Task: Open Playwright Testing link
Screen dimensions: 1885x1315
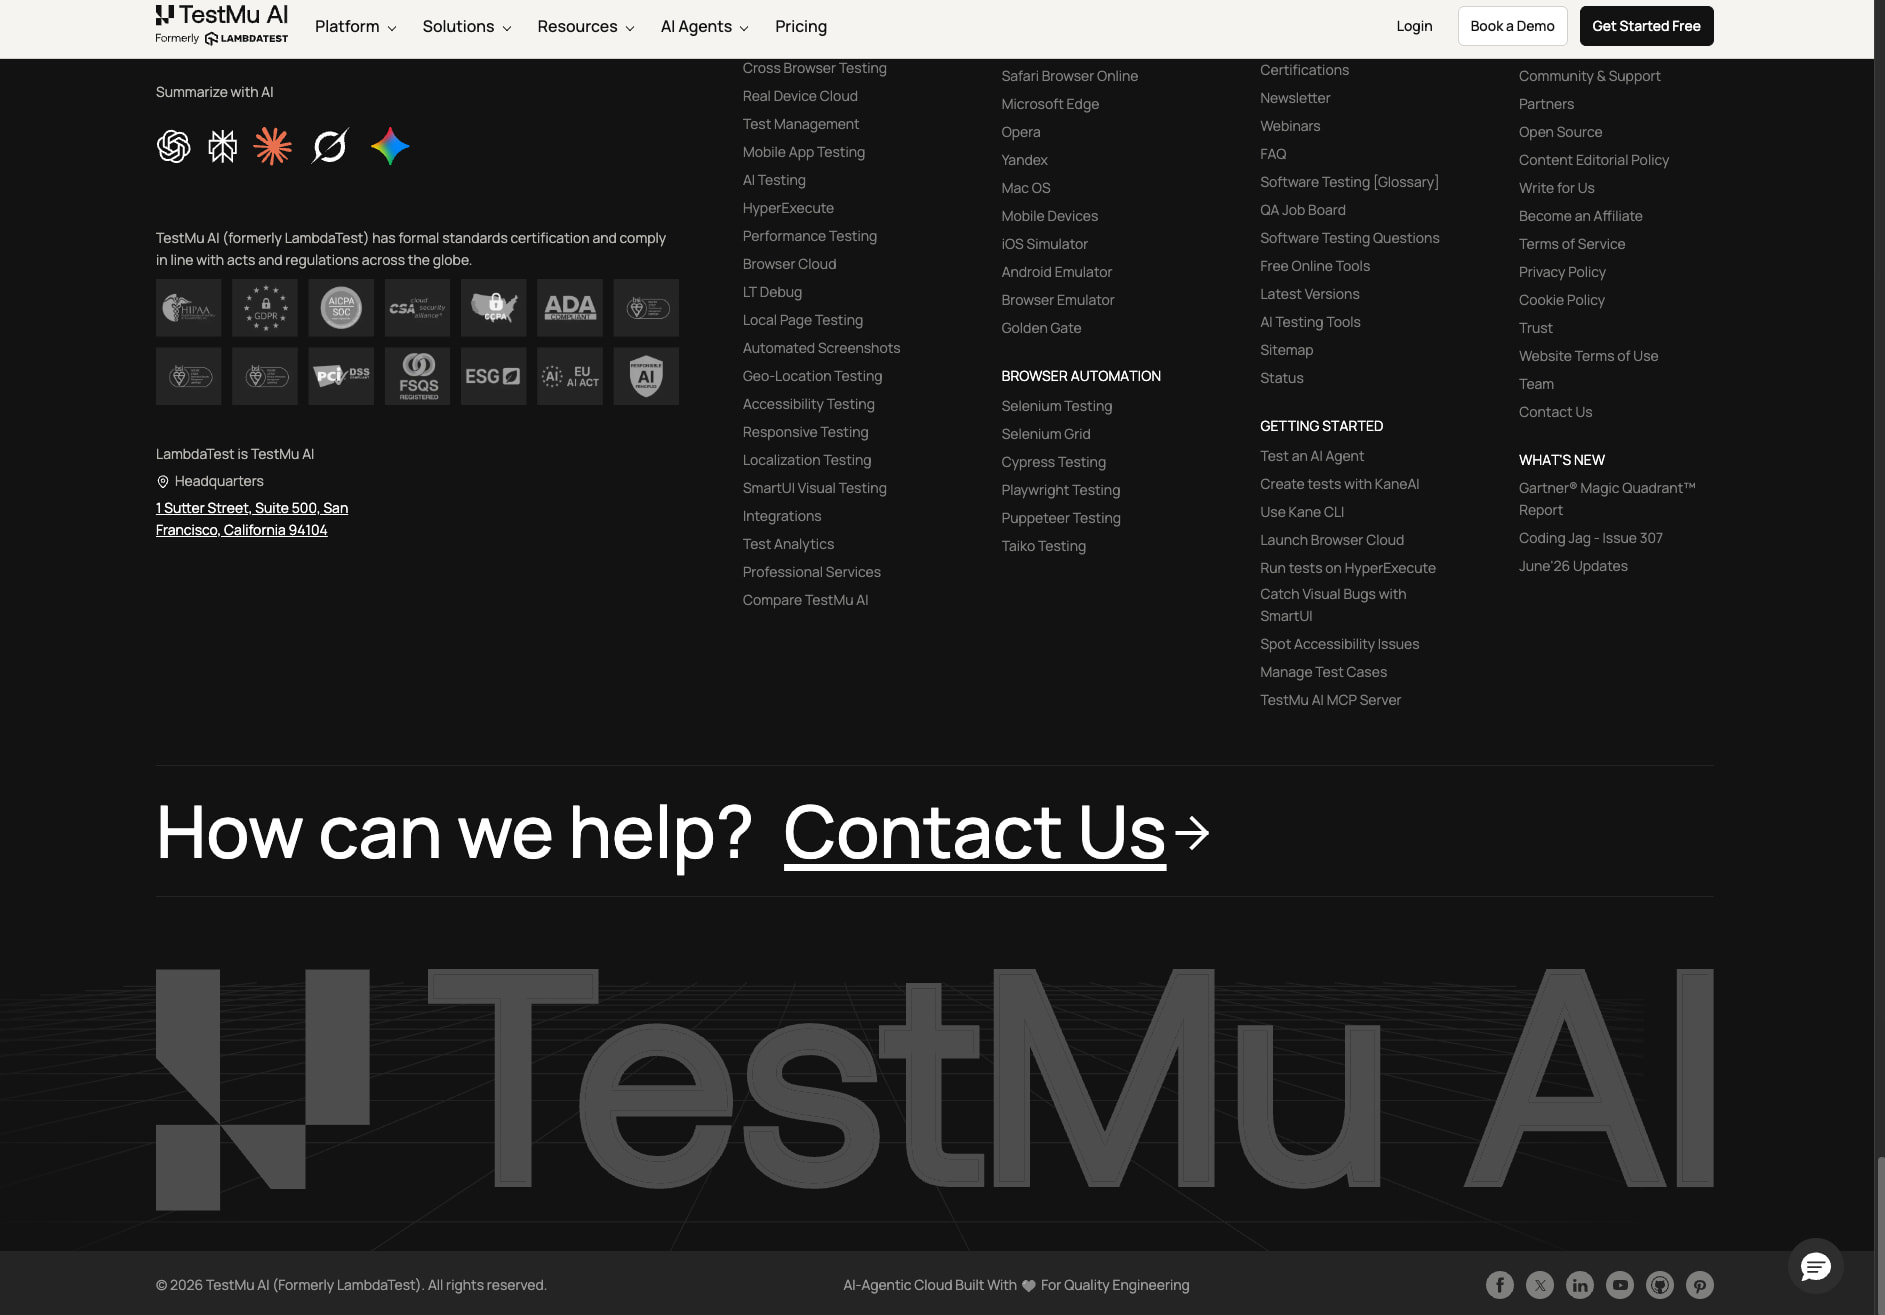Action: pyautogui.click(x=1060, y=490)
